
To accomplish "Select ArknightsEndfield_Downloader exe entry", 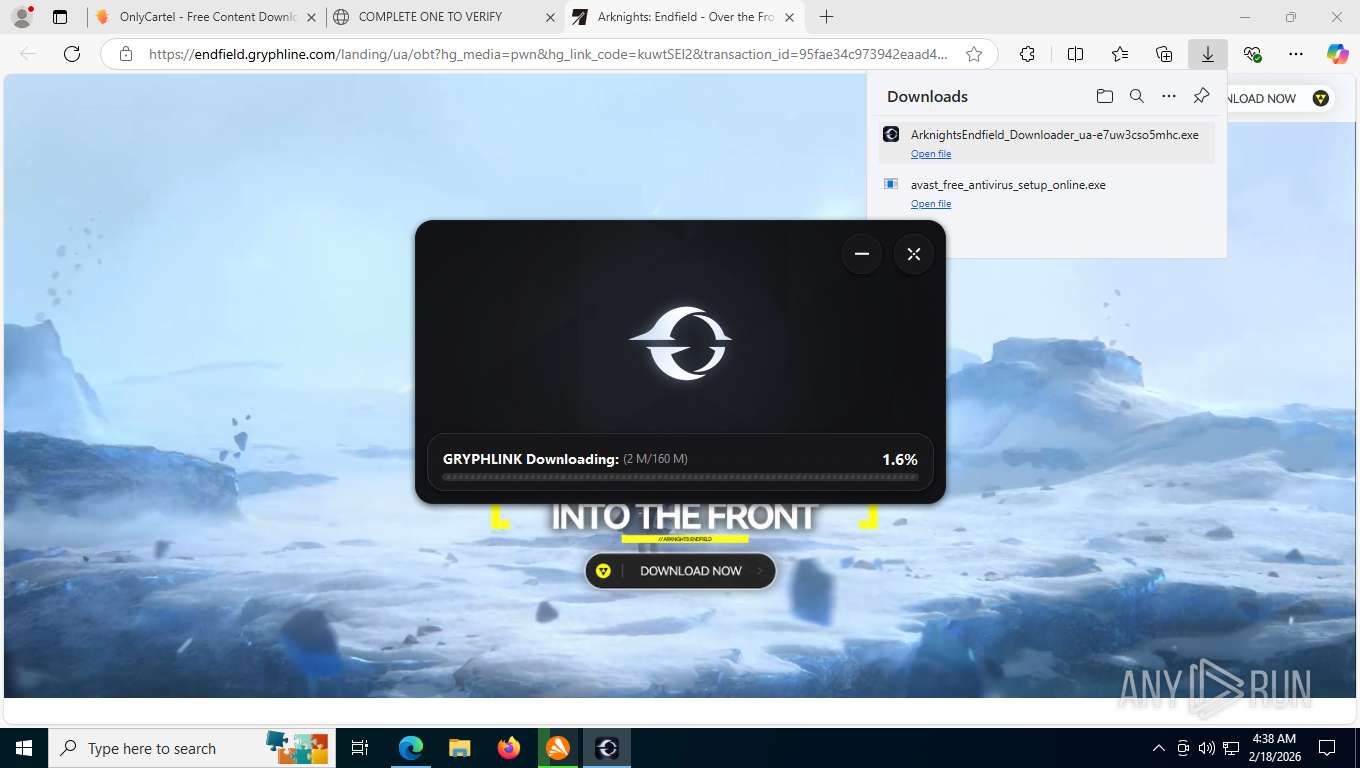I will point(1047,142).
